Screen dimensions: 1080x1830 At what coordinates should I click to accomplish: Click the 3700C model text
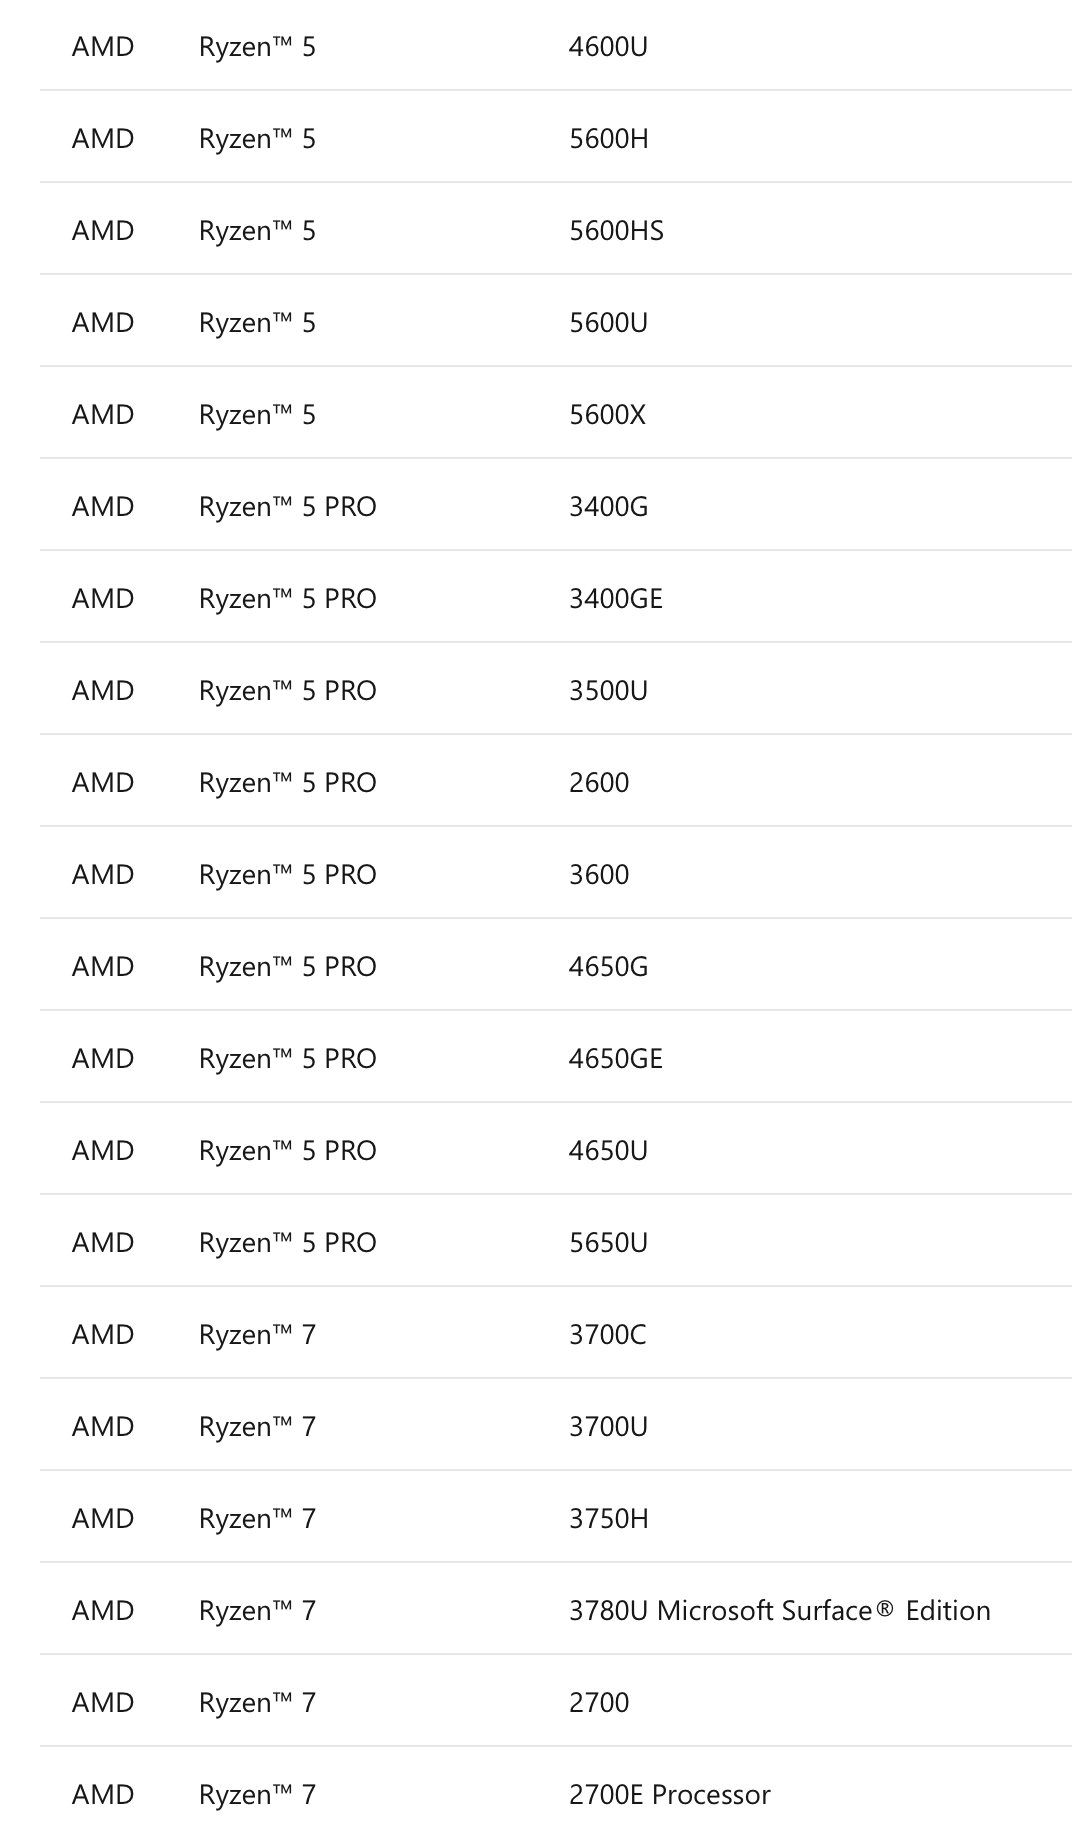(607, 1335)
